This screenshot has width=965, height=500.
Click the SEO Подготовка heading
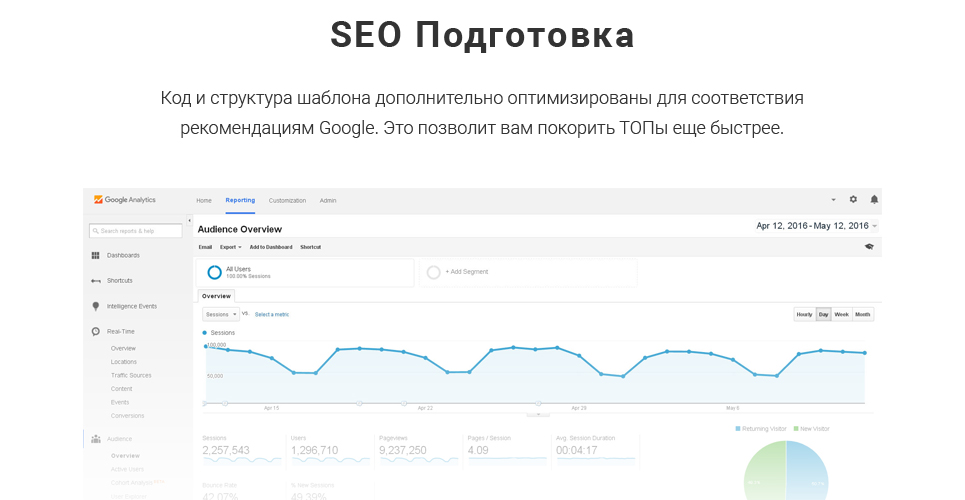pos(482,34)
